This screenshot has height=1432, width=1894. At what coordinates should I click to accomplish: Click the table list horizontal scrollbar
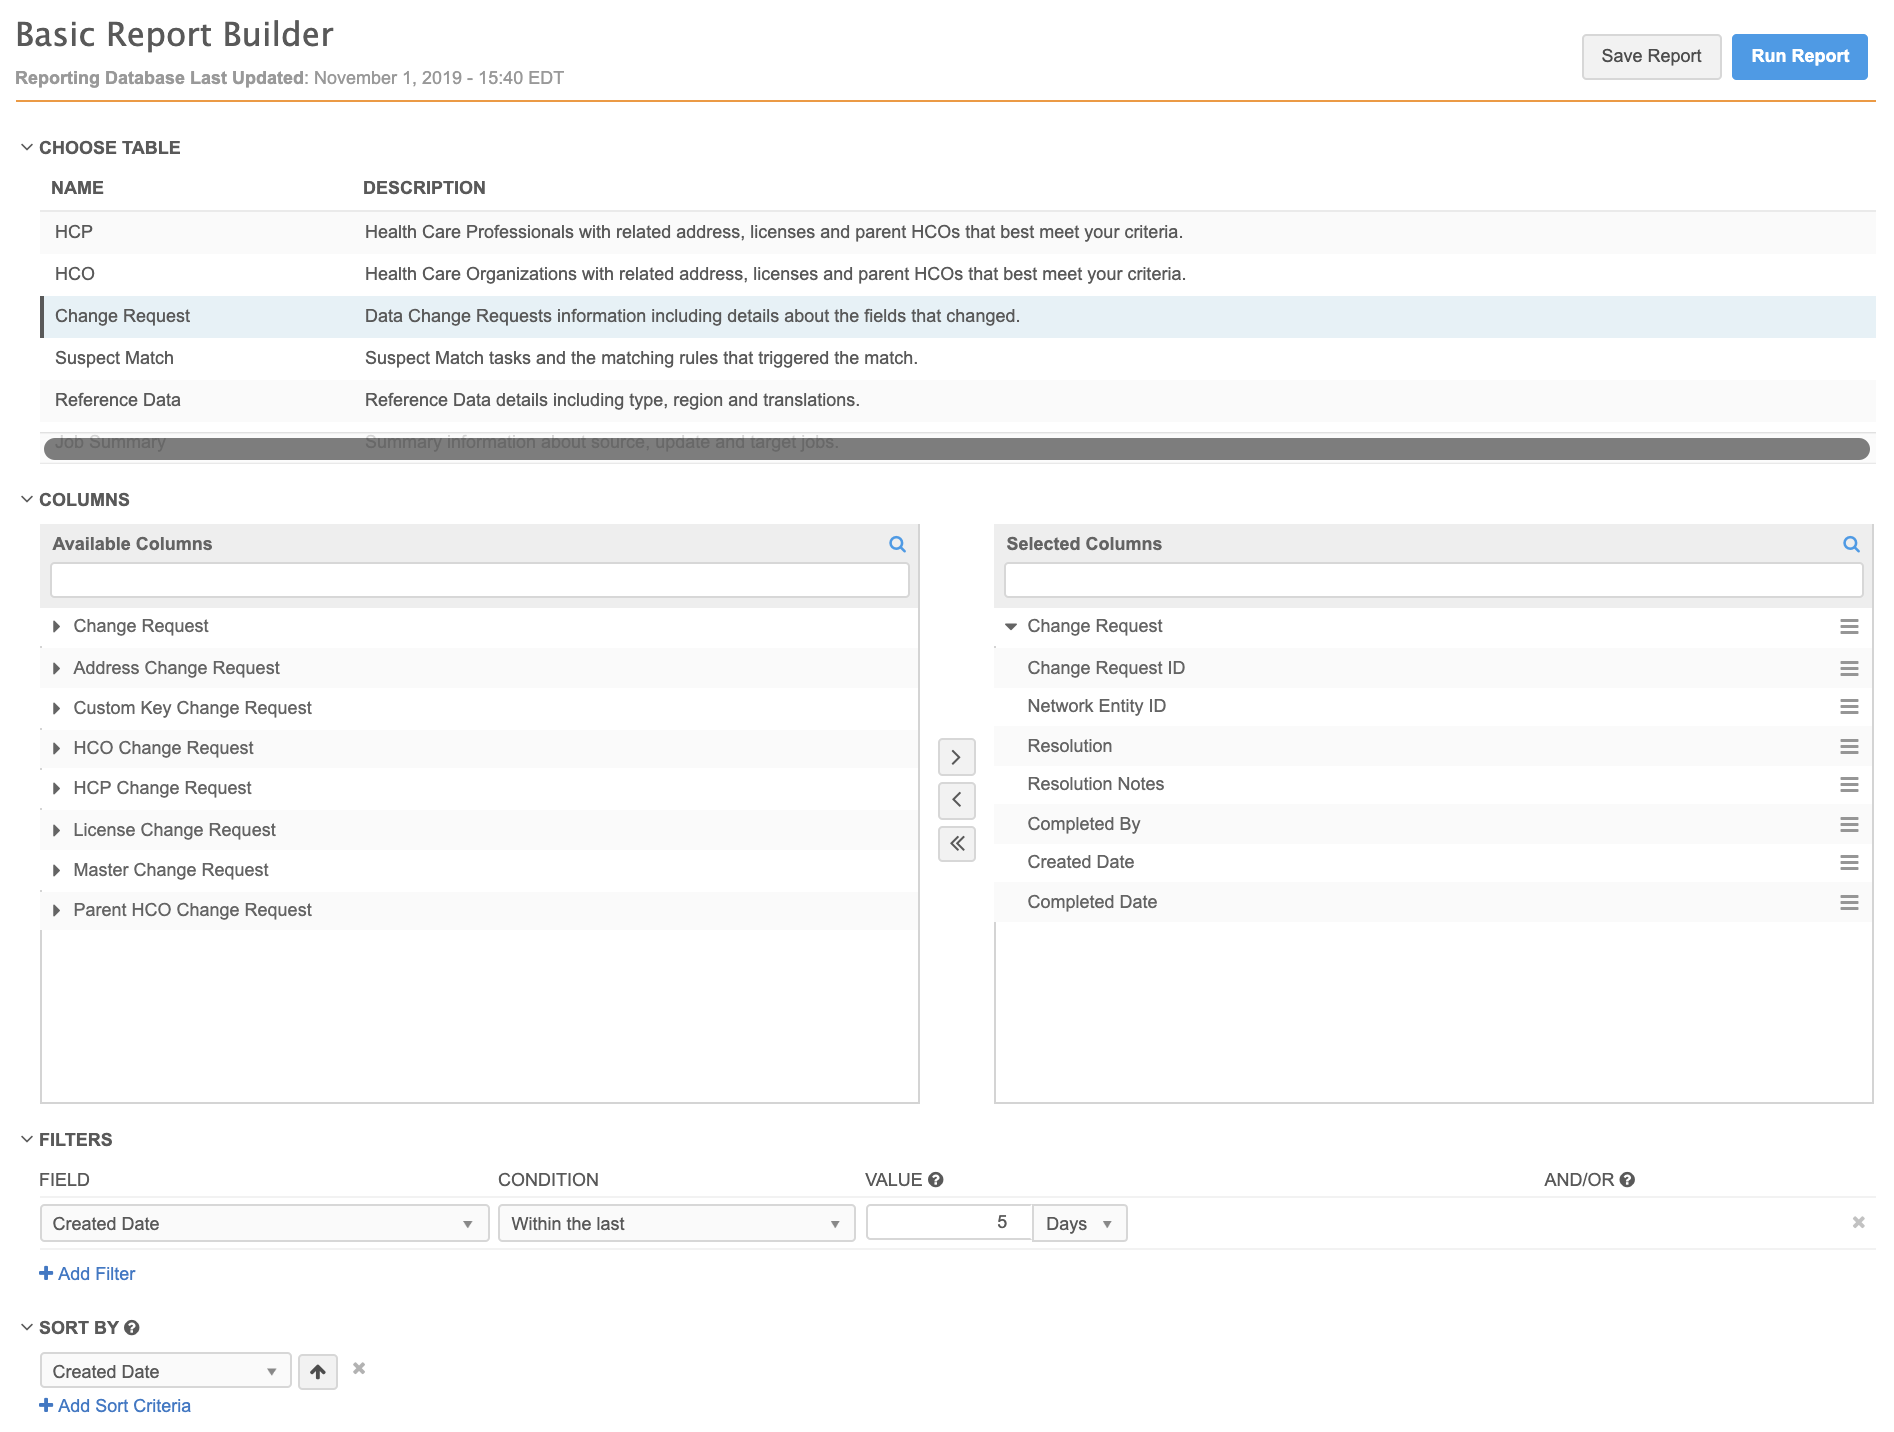point(956,449)
